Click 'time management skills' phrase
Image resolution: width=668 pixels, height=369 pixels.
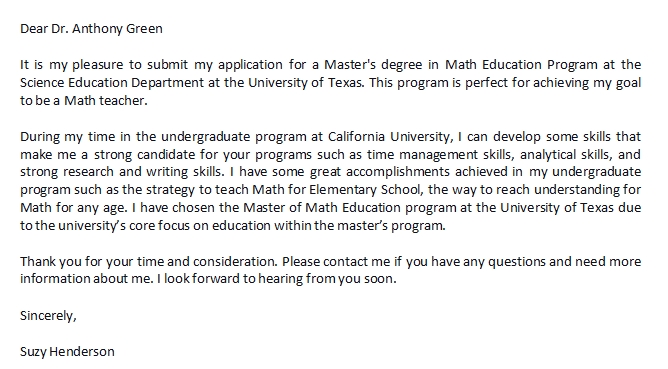[x=439, y=154]
